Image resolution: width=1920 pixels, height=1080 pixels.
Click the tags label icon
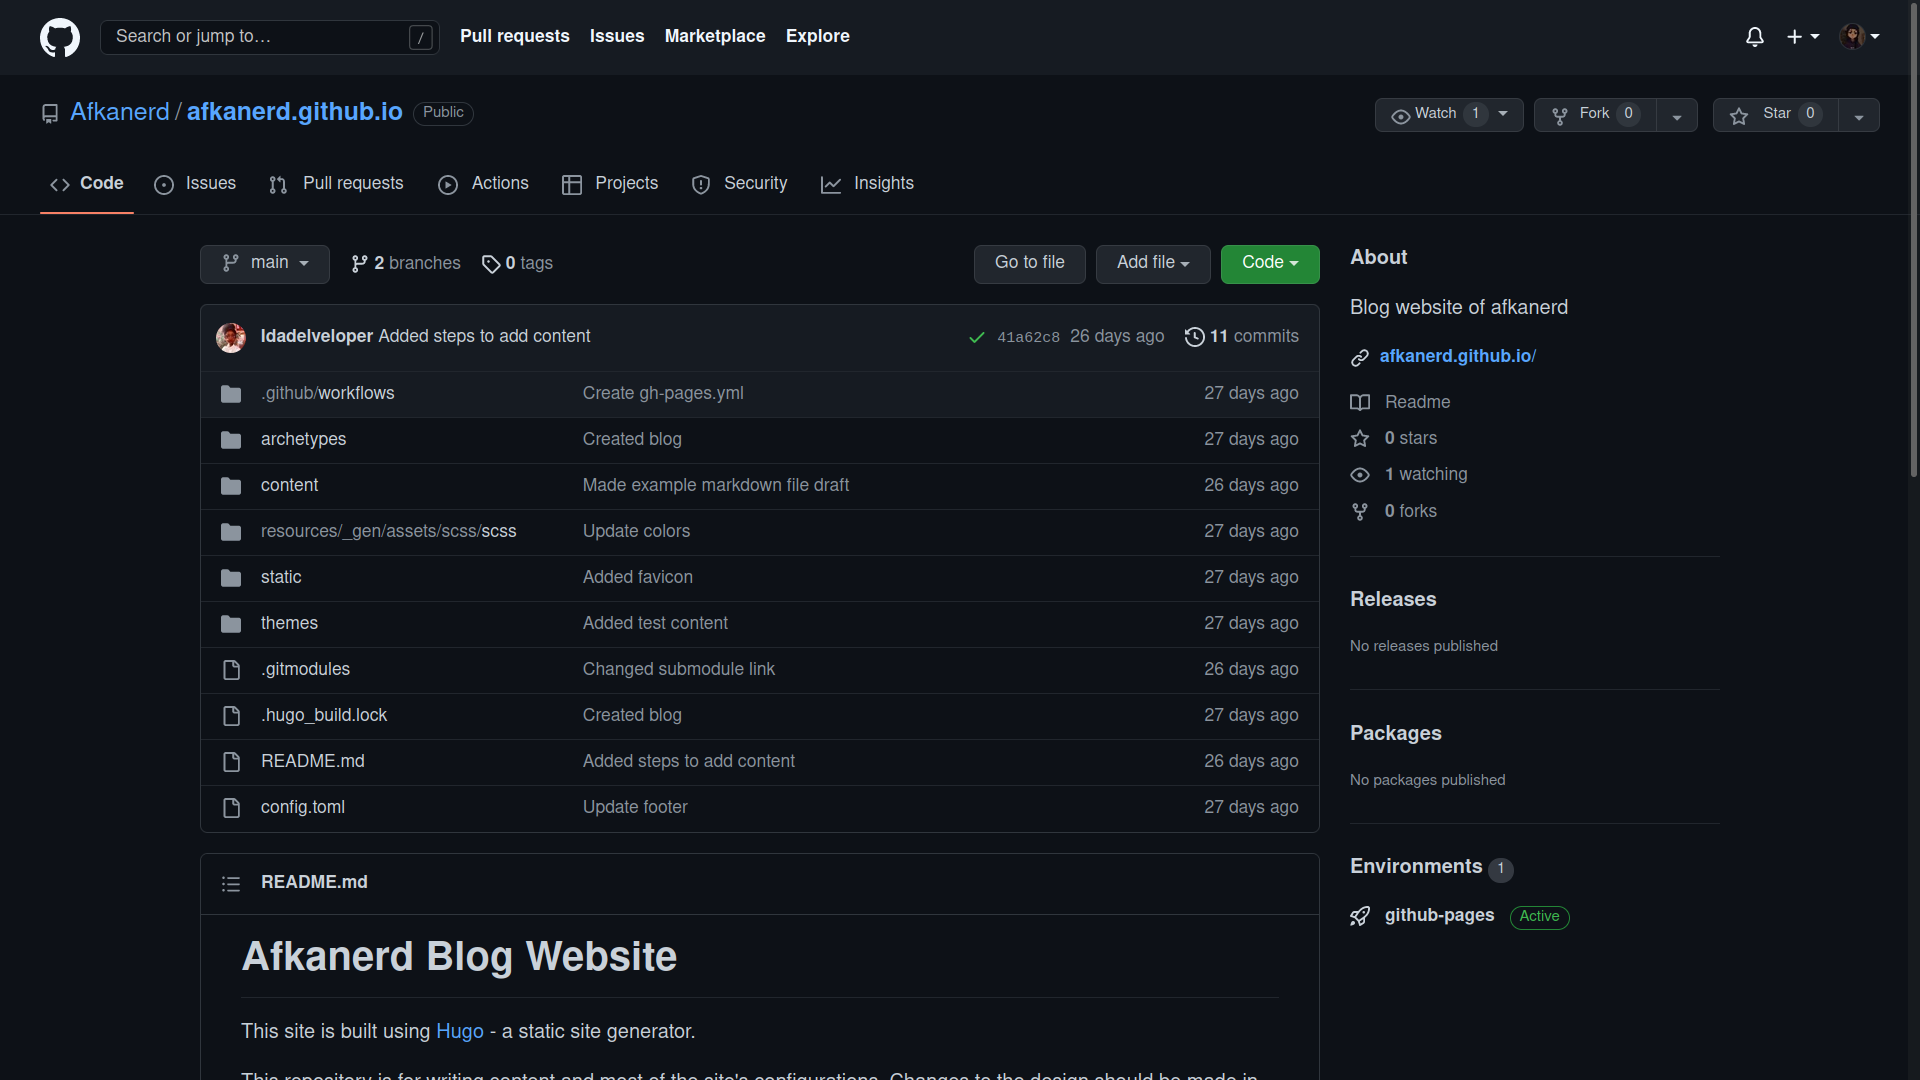click(491, 264)
